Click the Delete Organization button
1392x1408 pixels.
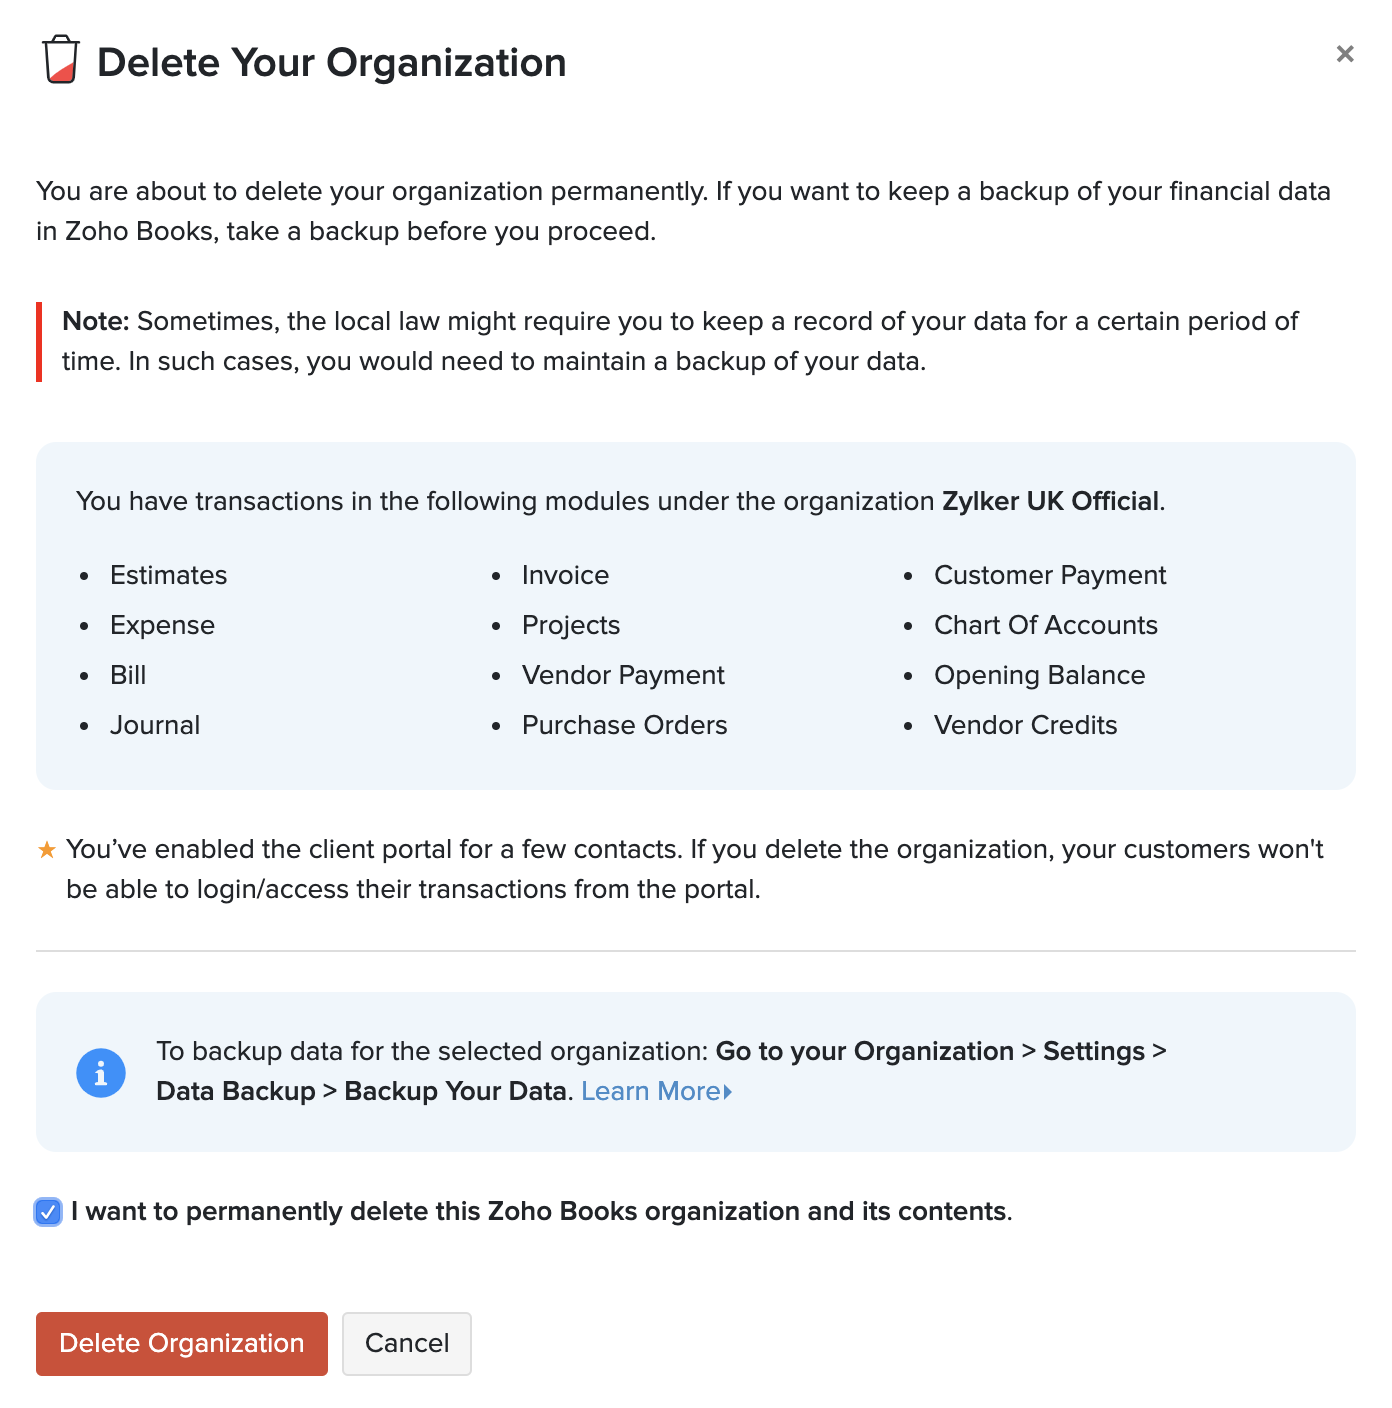182,1343
